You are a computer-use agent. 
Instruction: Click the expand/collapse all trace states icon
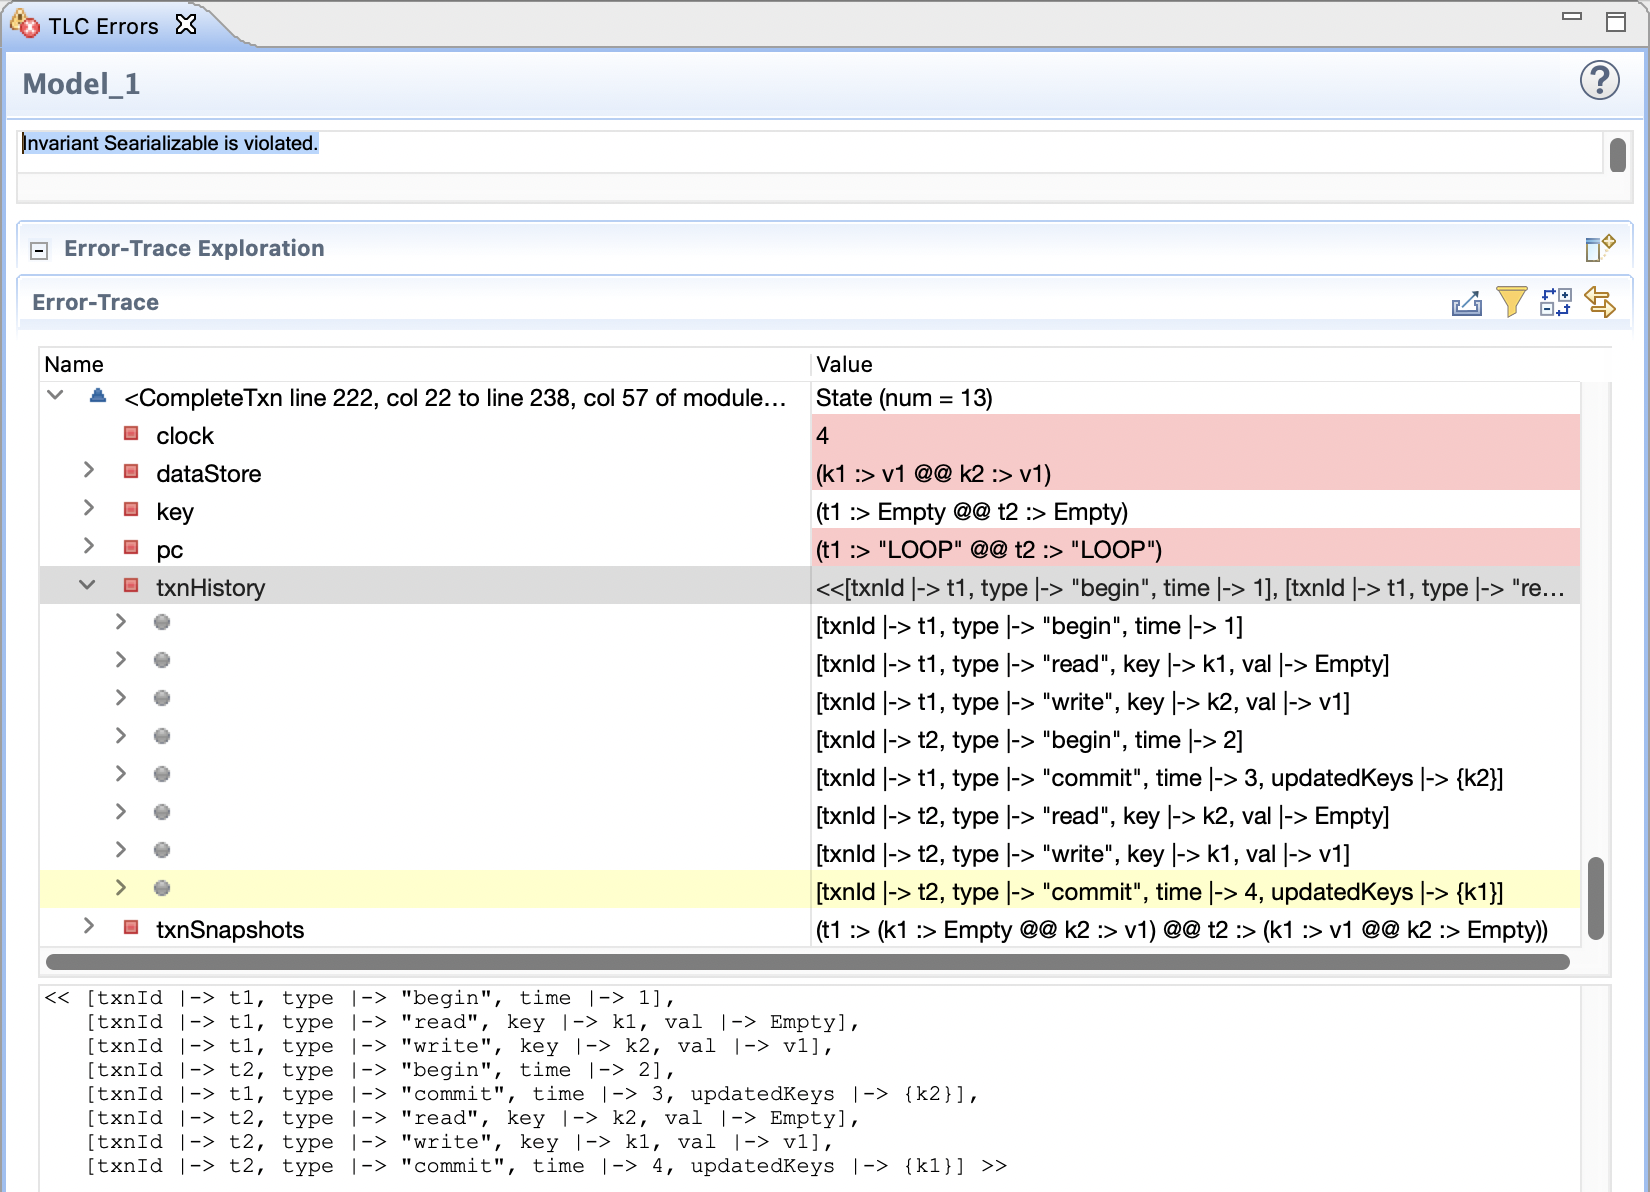point(1555,302)
